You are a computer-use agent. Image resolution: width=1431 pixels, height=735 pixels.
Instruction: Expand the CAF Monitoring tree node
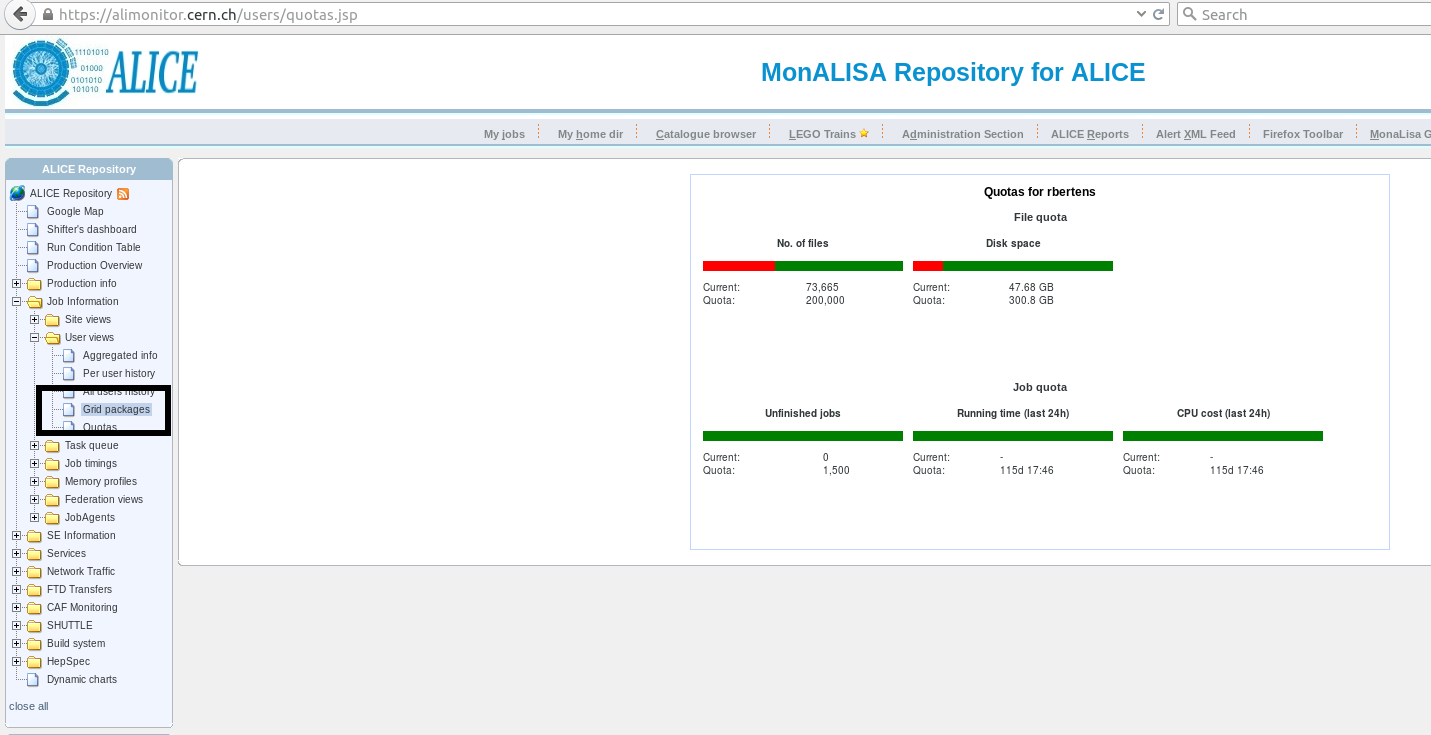click(16, 607)
